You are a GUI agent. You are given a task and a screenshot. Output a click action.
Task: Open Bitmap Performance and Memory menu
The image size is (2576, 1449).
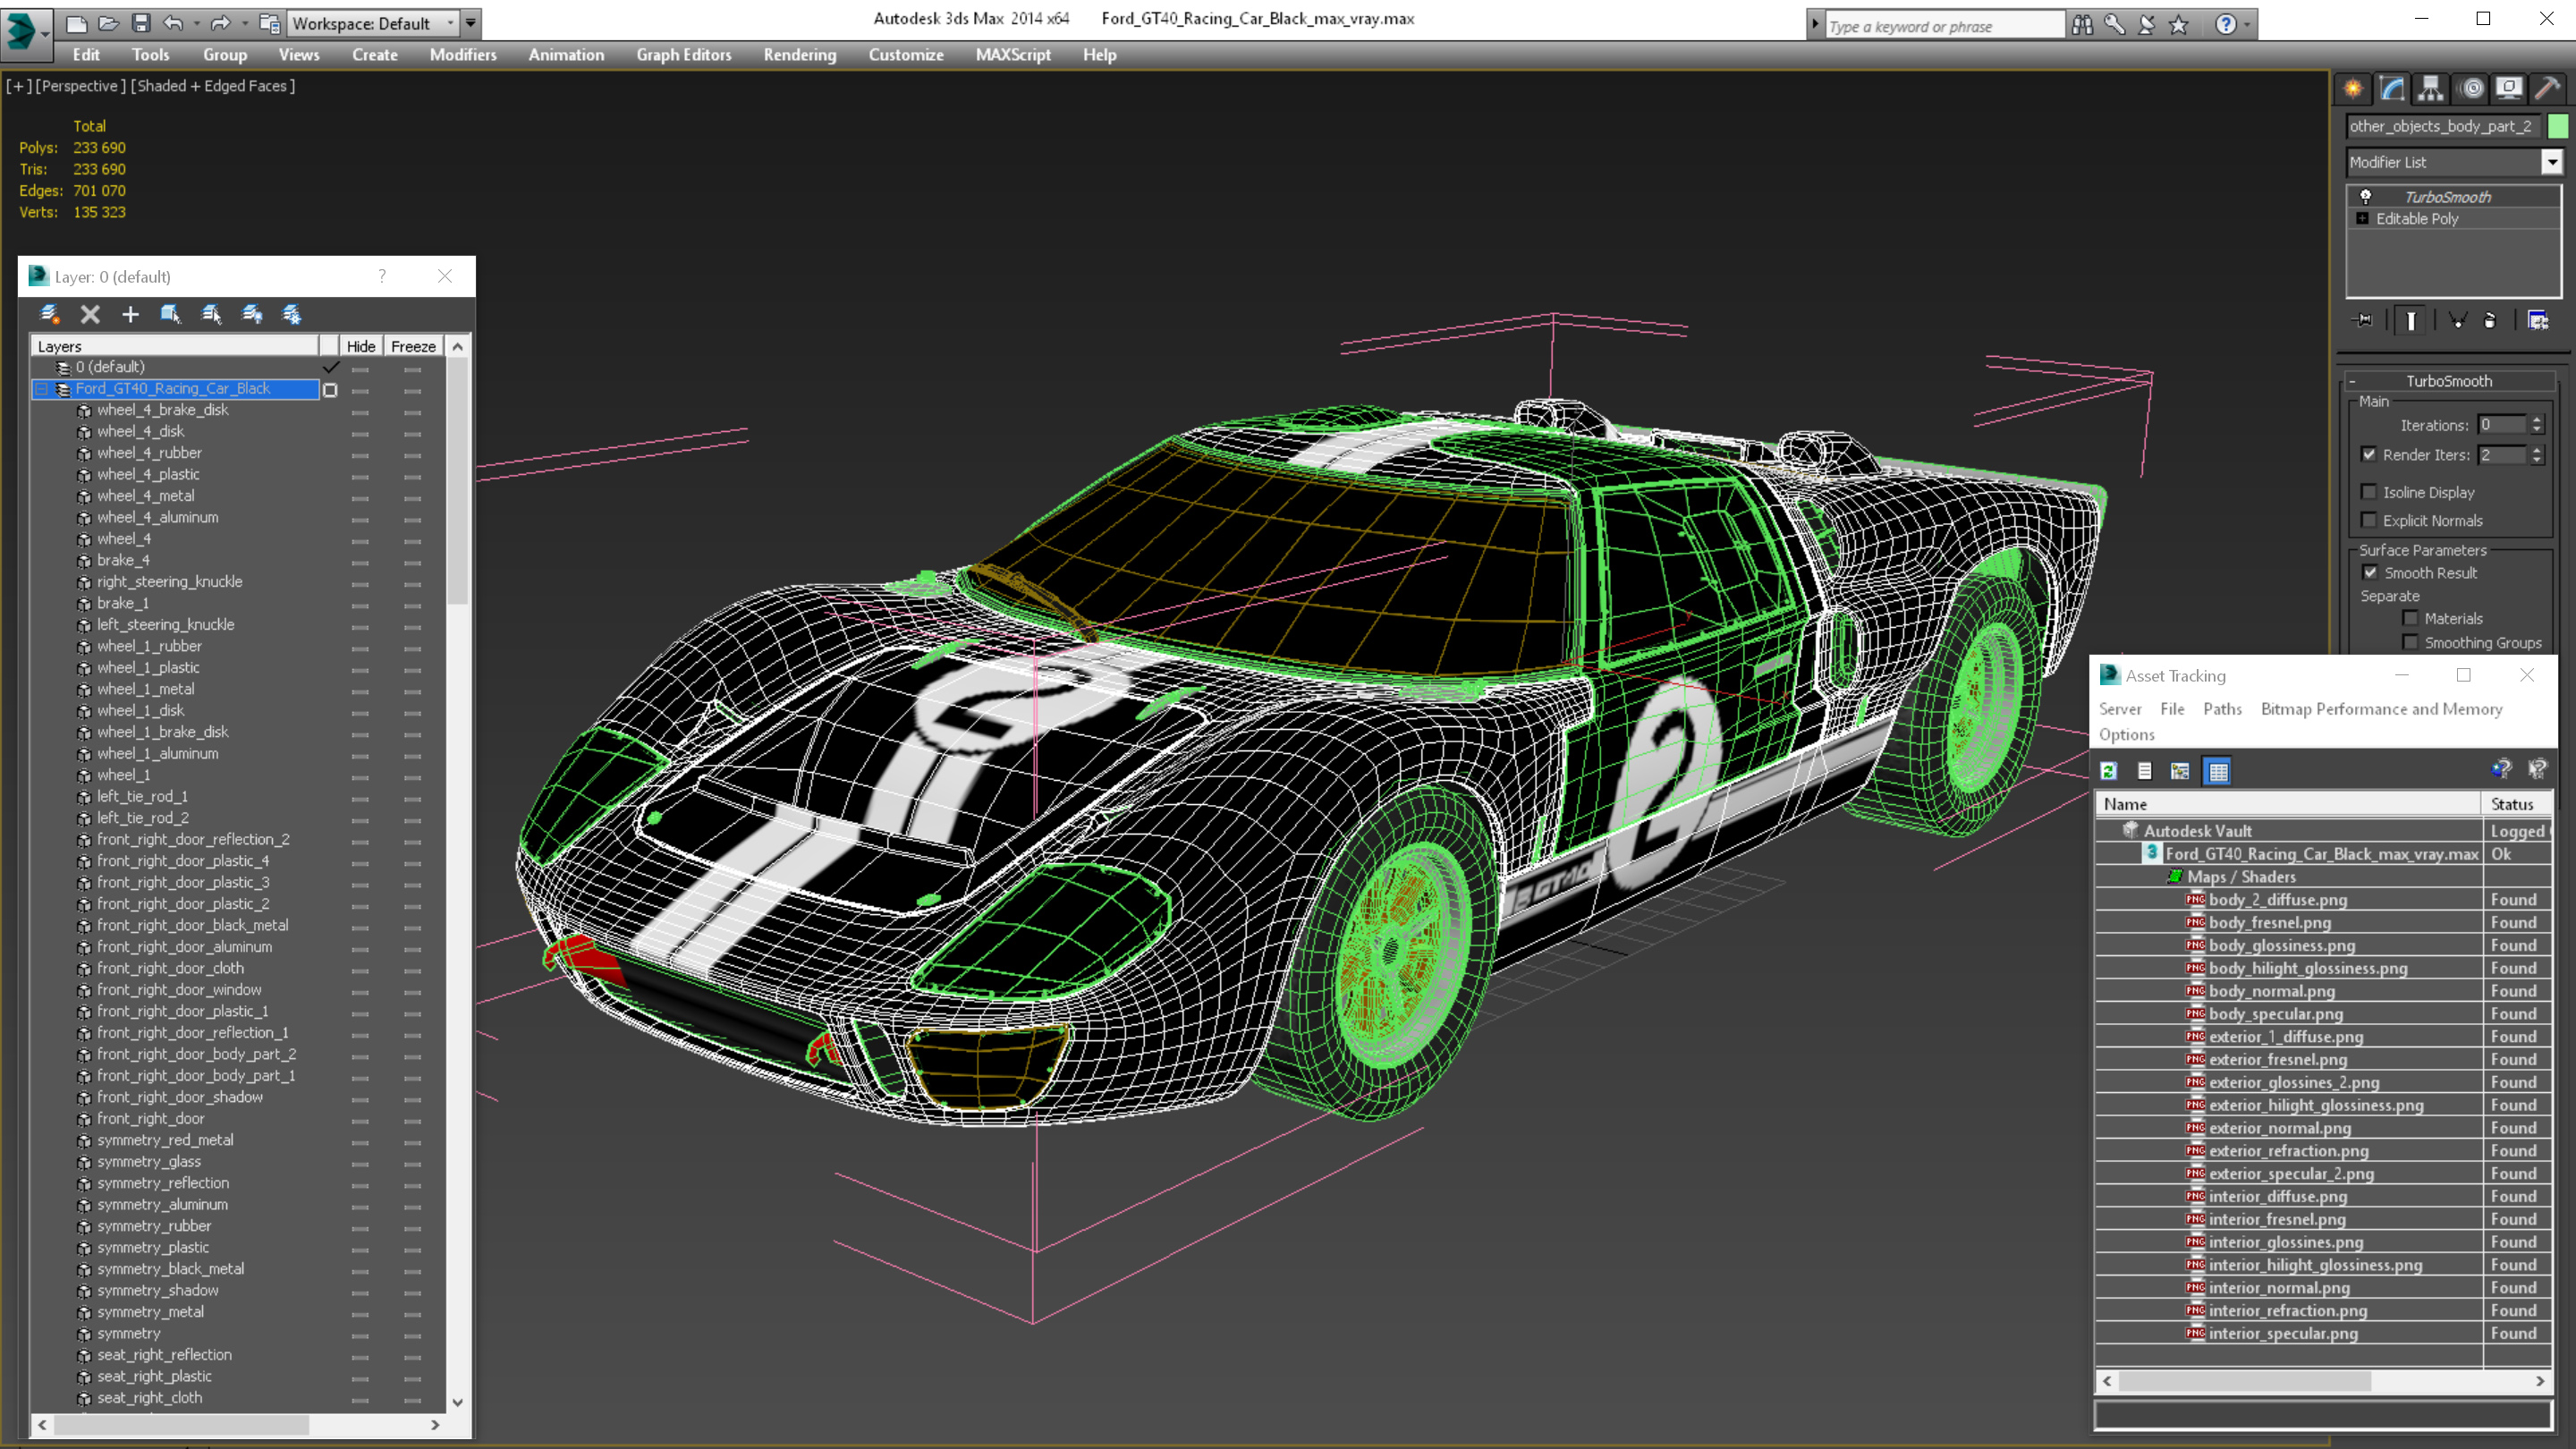click(2381, 708)
